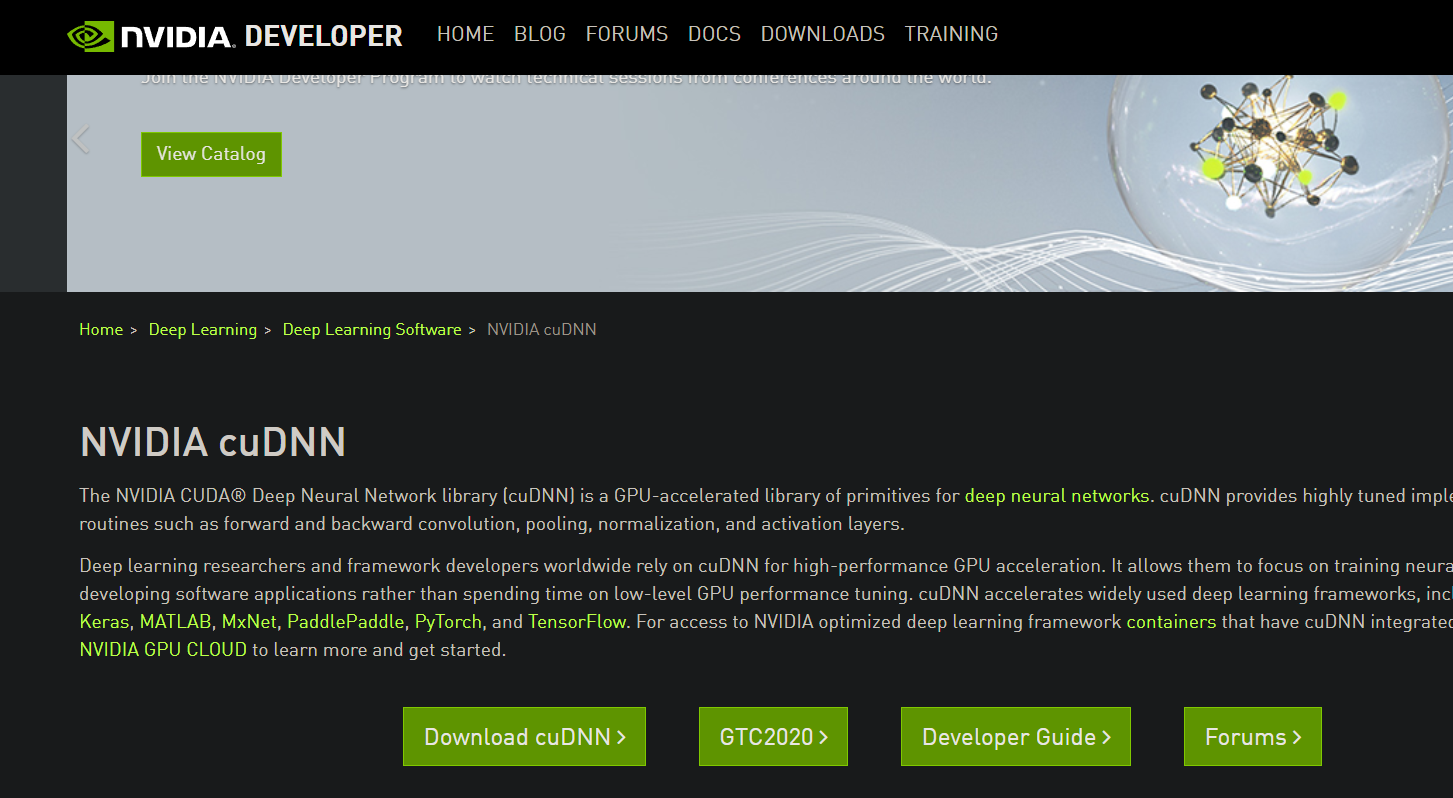
Task: Click the NVIDIA cuDNN page heading
Action: click(213, 442)
